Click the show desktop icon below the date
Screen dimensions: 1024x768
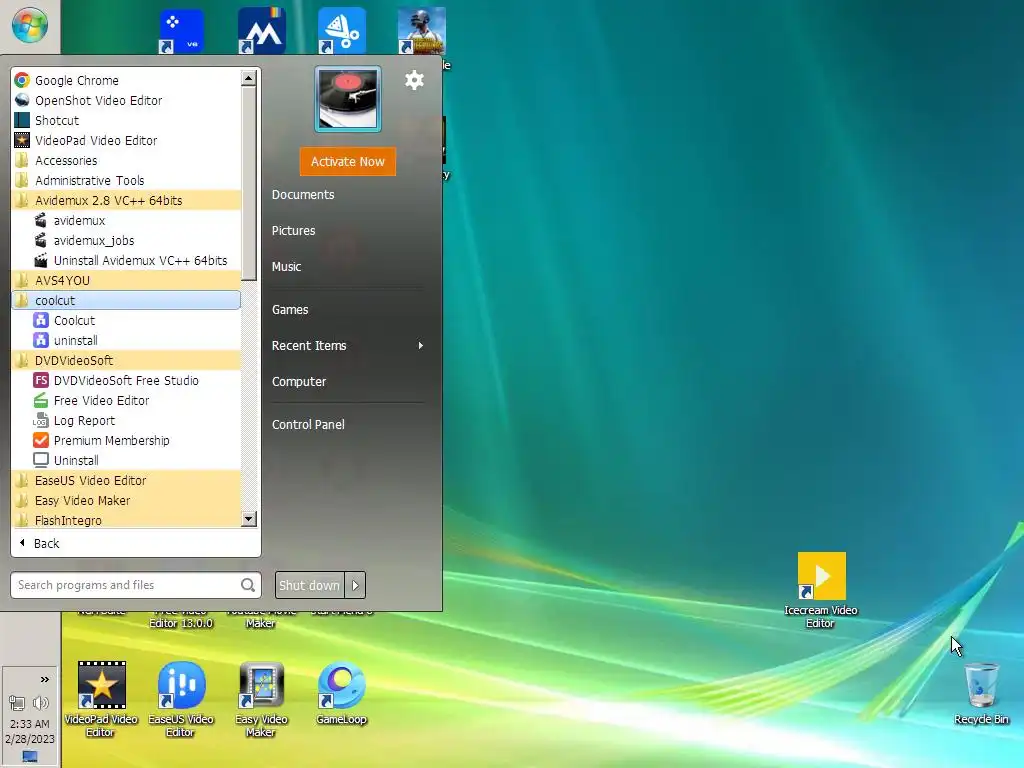click(x=29, y=756)
